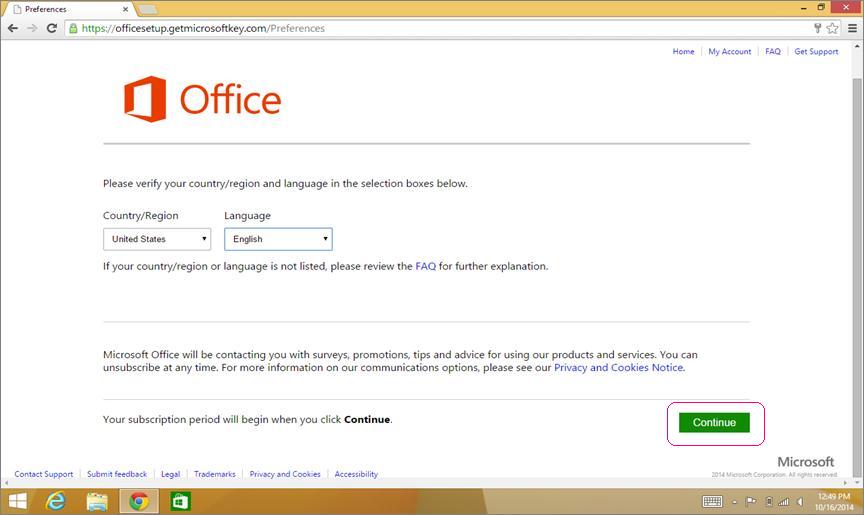The height and width of the screenshot is (515, 864).
Task: Open the Get Support link
Action: point(816,51)
